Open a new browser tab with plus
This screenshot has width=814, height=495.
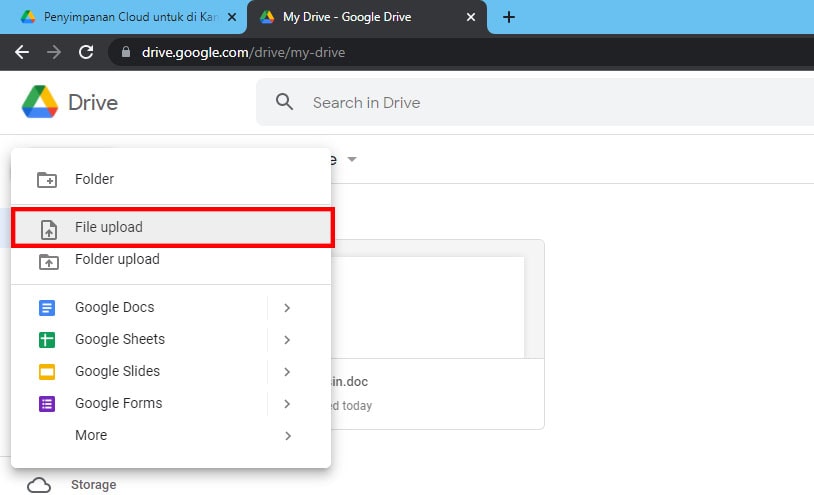[509, 17]
